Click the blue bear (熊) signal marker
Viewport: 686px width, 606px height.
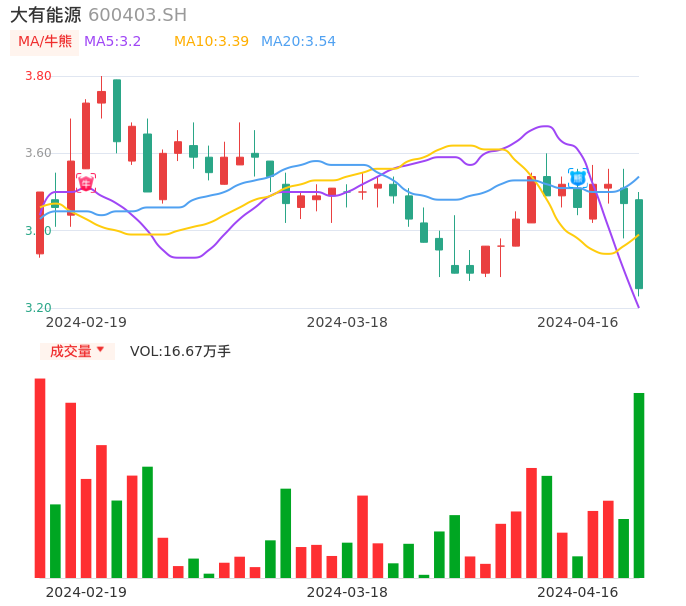(x=577, y=177)
